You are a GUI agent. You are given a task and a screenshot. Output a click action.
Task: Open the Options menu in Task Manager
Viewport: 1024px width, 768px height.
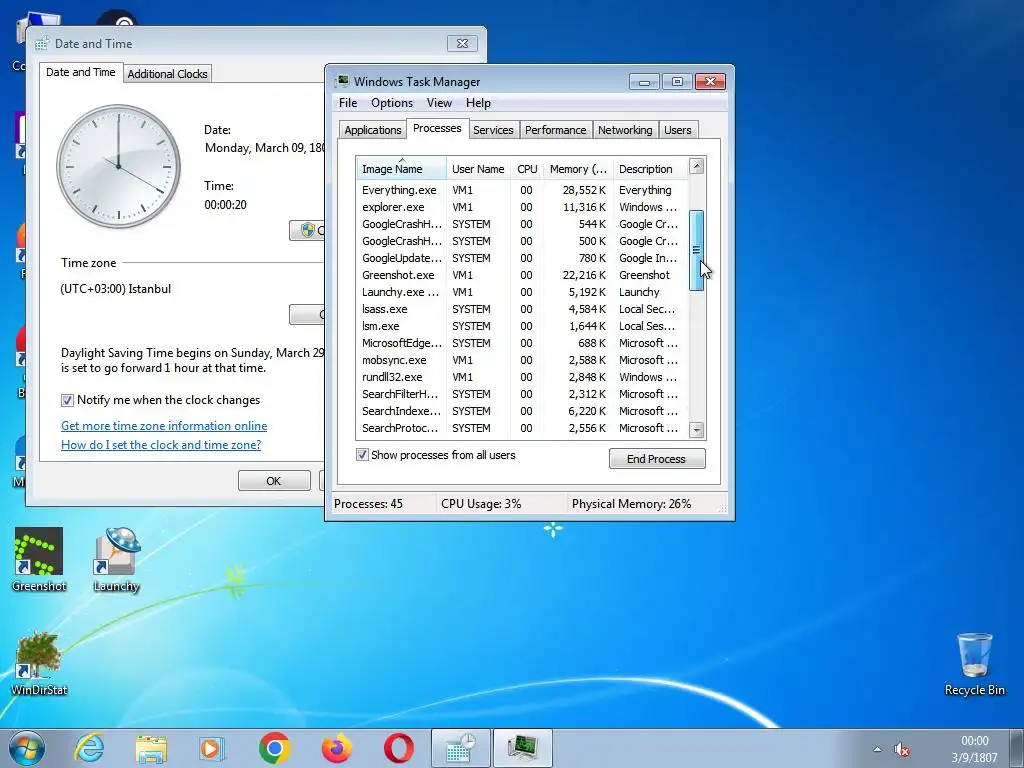[x=392, y=103]
